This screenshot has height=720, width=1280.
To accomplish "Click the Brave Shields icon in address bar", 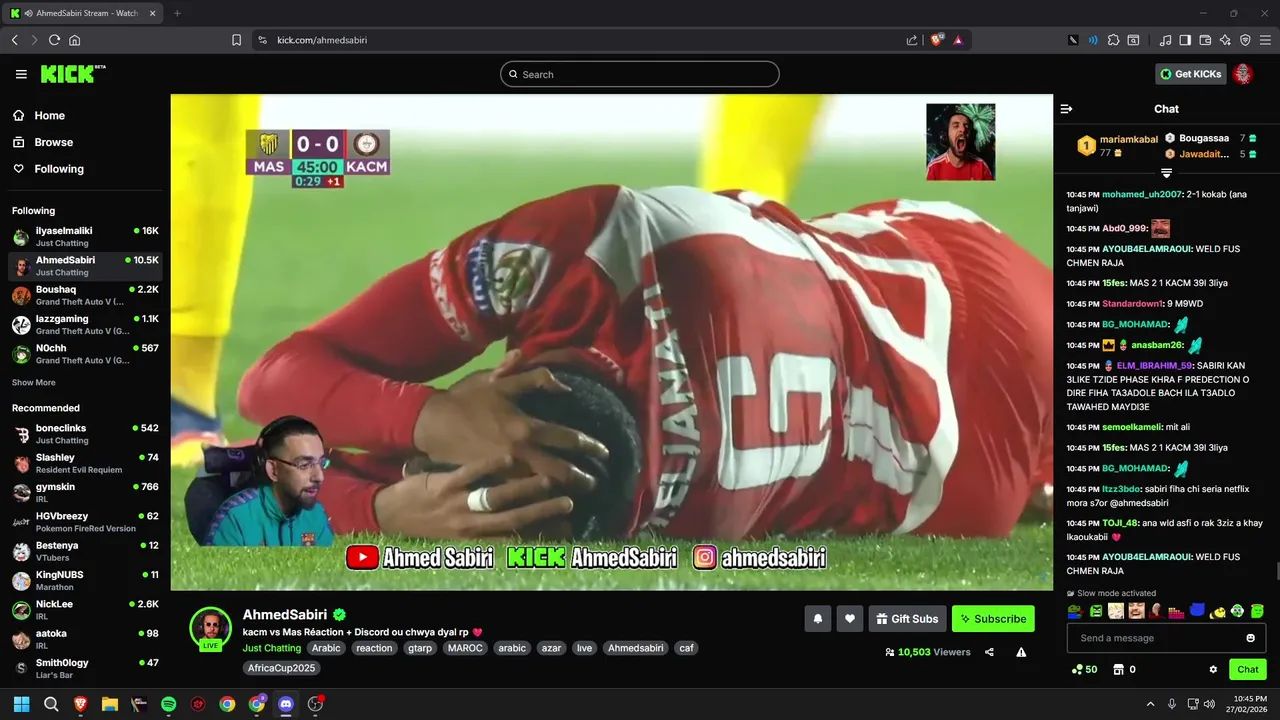I will [x=937, y=40].
